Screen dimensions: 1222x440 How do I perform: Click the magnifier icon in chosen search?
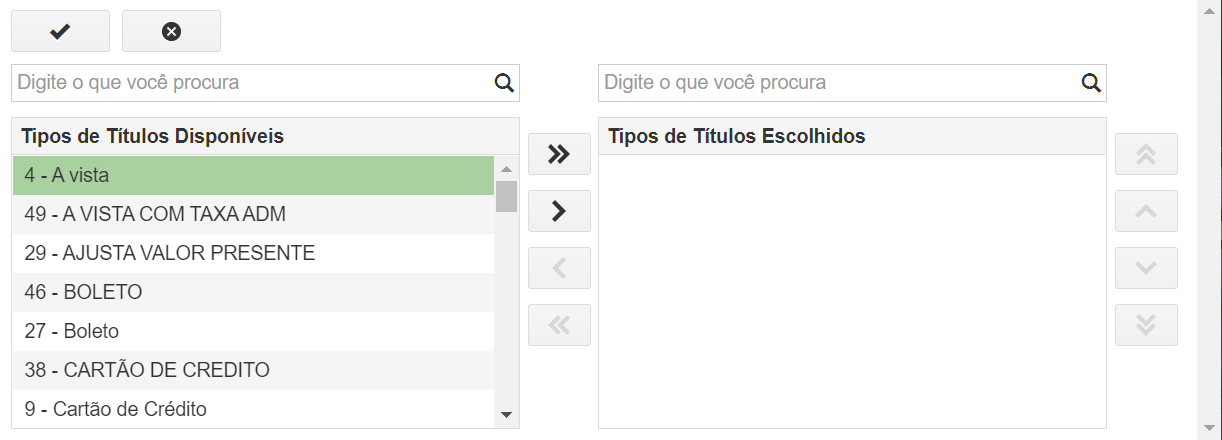coord(1091,83)
